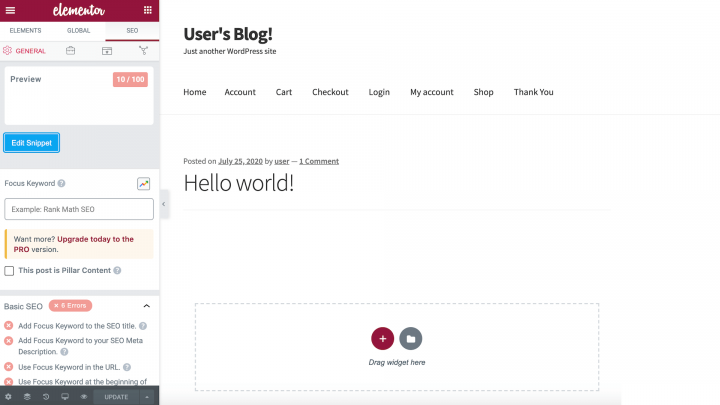Open the Save options arrow

[147, 397]
